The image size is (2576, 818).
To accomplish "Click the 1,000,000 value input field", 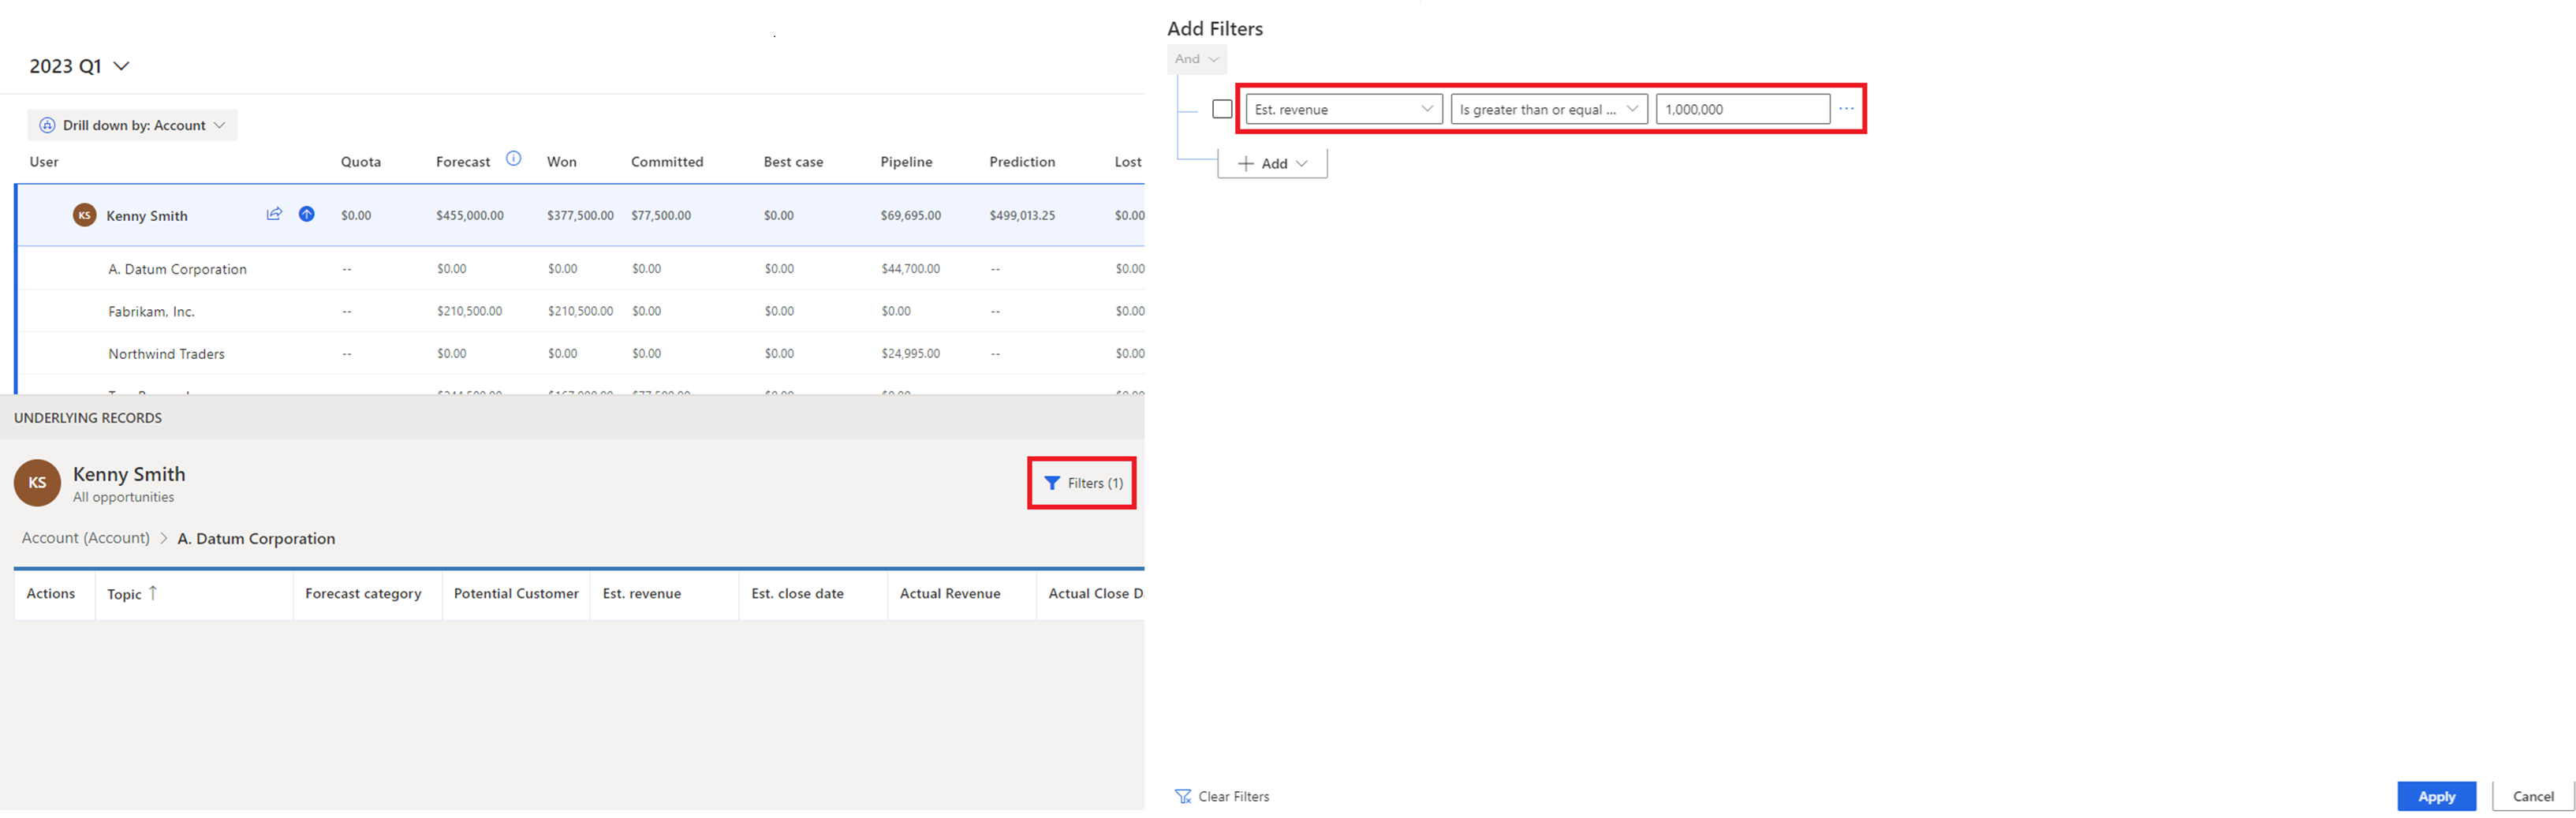I will [1742, 109].
